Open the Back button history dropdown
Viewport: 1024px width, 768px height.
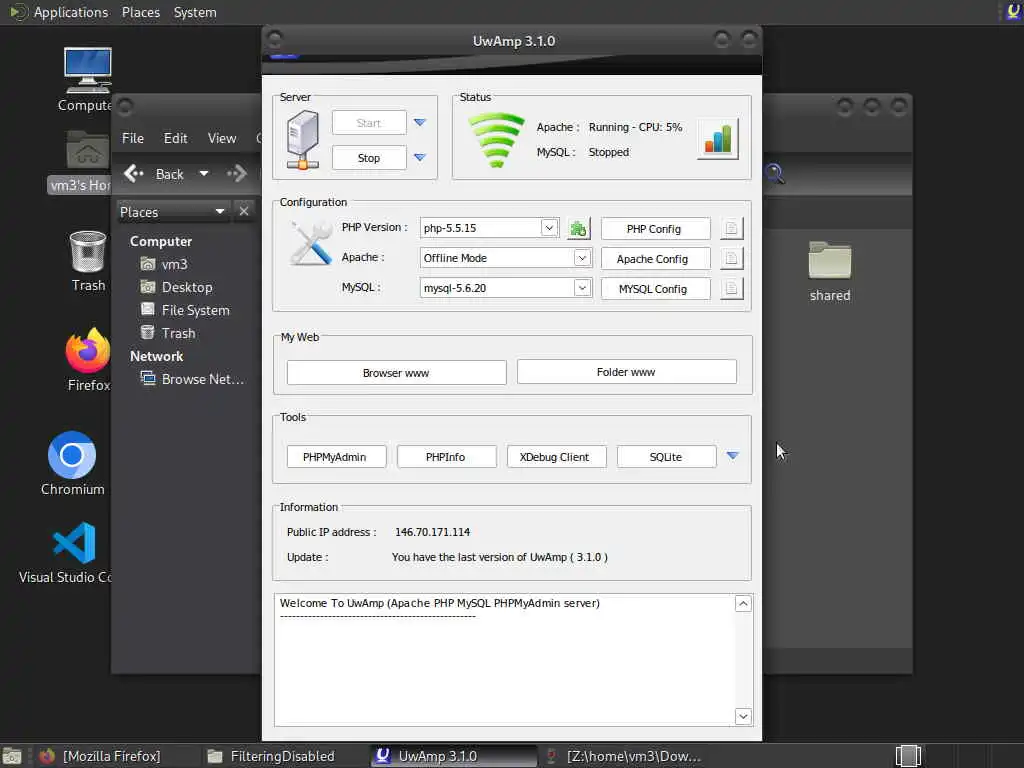click(x=204, y=174)
